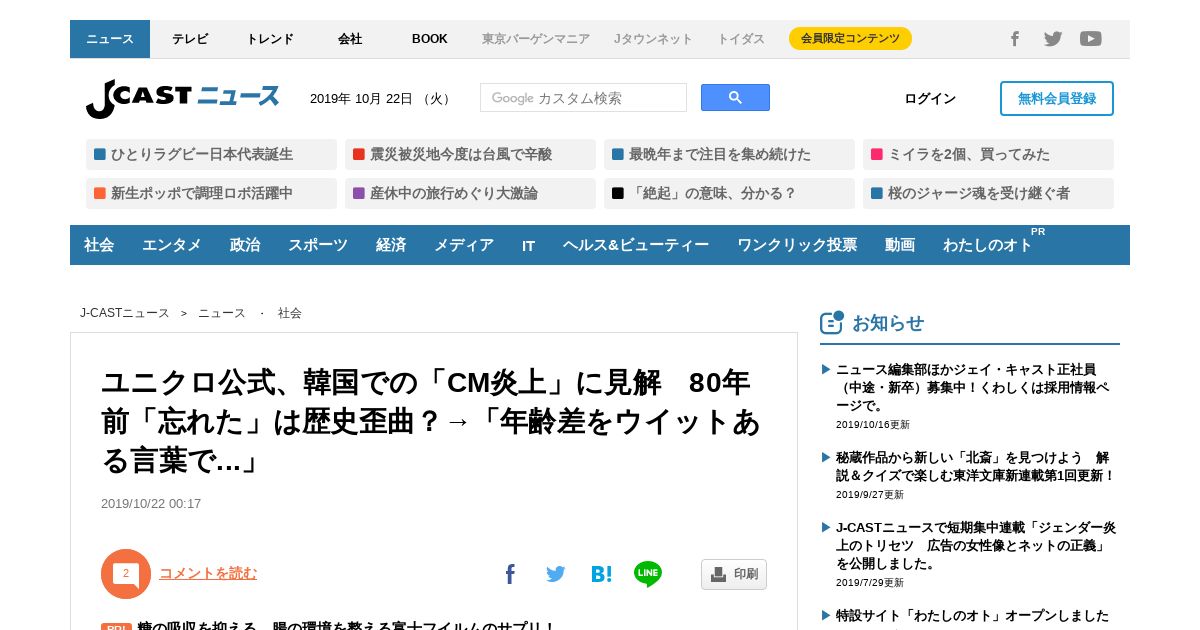Select the 会社 top tab
This screenshot has height=630, width=1200.
point(350,39)
